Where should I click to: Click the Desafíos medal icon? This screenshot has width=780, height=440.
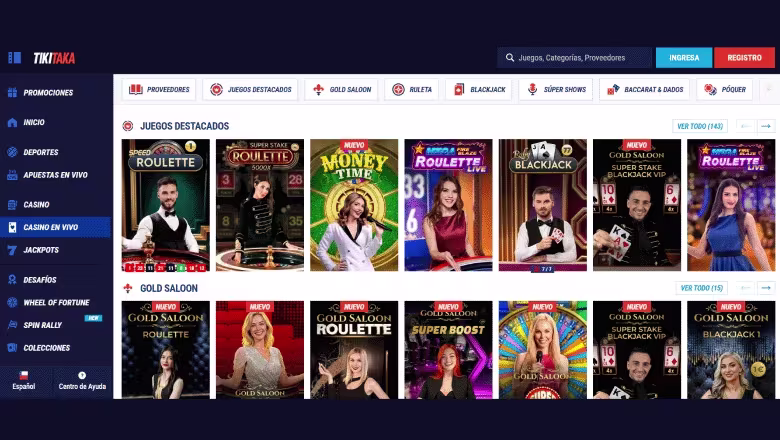click(12, 280)
